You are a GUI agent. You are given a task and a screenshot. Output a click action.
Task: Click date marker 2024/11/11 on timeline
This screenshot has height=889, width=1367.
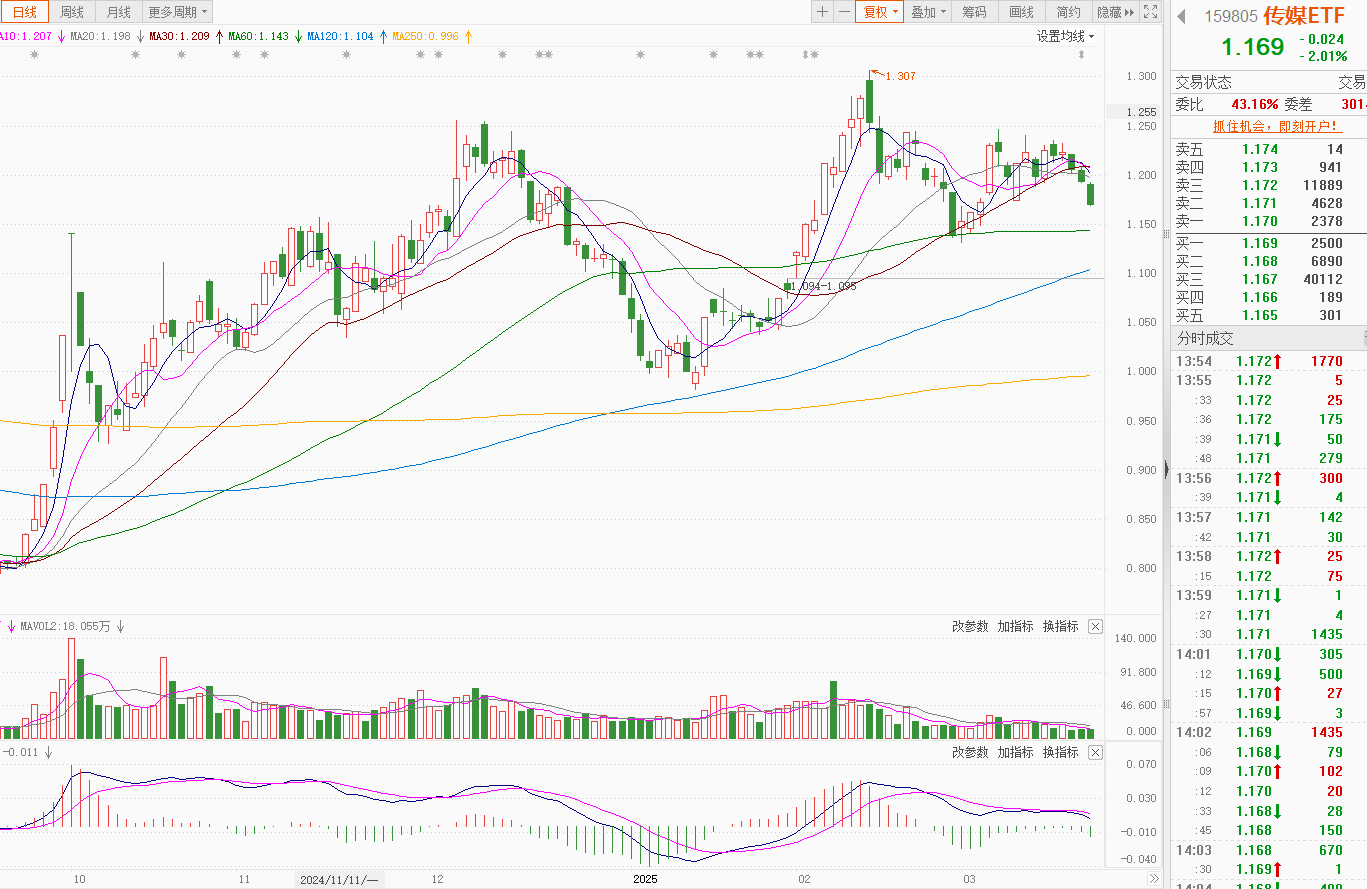[339, 880]
